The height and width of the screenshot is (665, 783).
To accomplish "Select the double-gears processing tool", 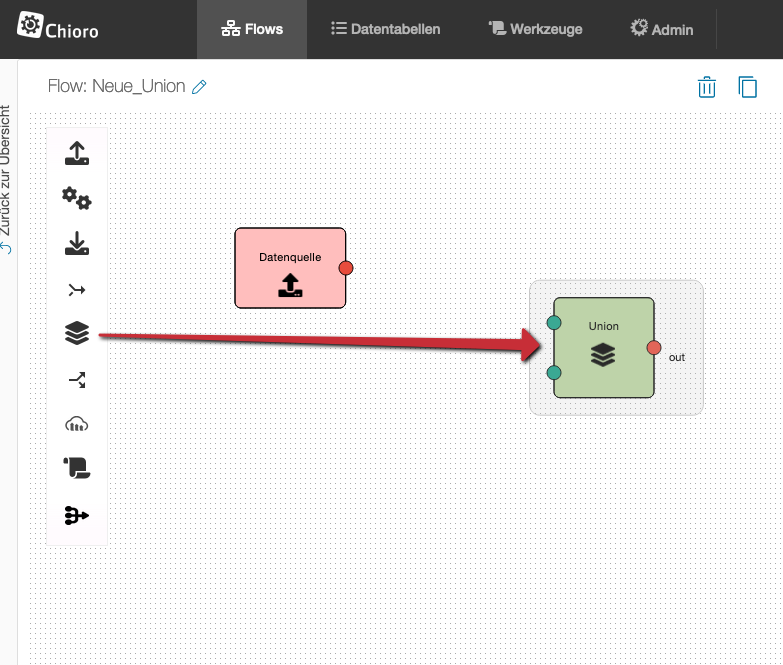I will click(x=77, y=199).
